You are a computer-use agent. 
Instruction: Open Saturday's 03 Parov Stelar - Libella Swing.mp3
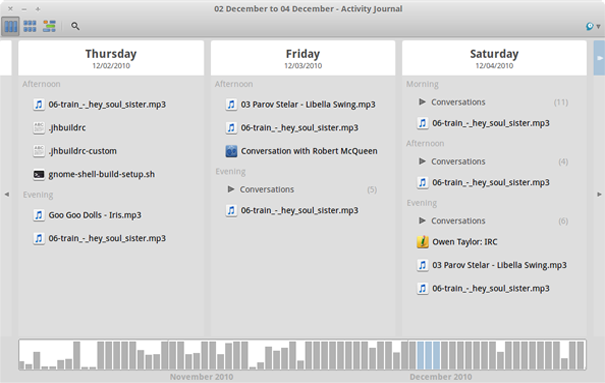[499, 265]
